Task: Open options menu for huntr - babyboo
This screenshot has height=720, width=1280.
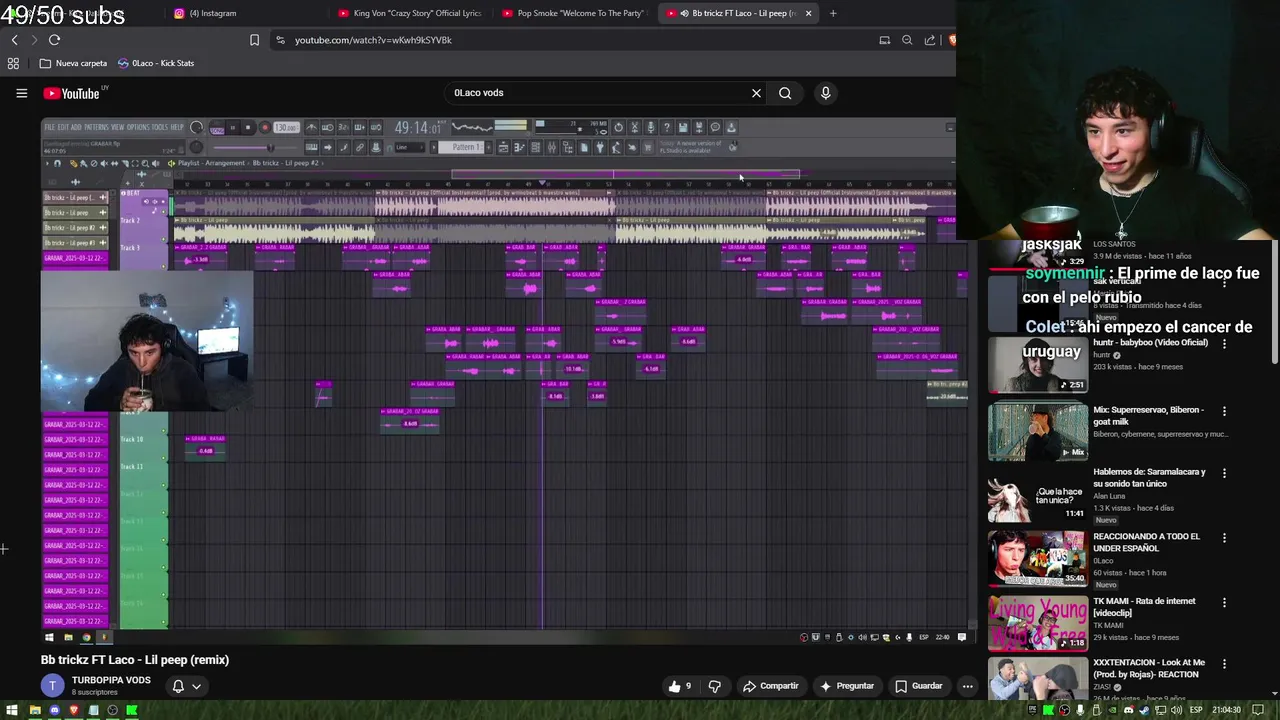Action: pyautogui.click(x=1224, y=344)
